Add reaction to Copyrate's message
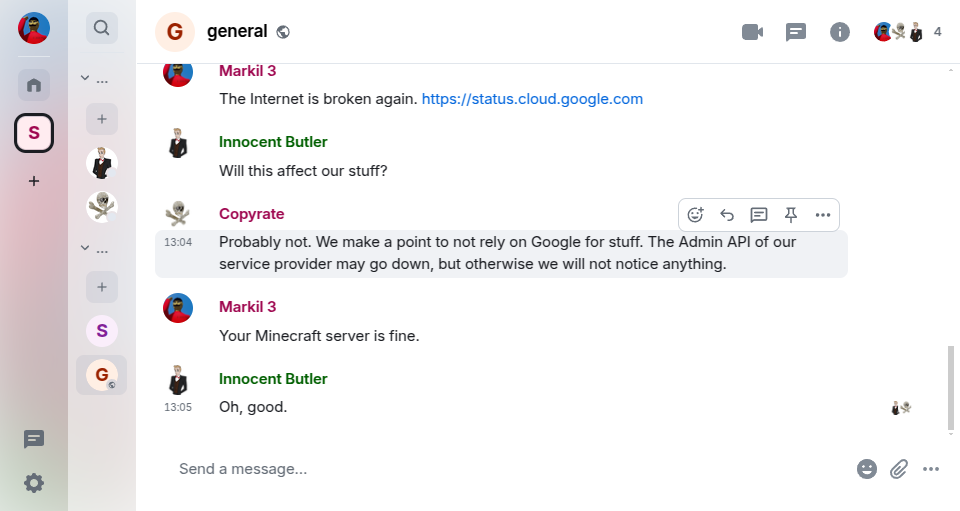Screen dimensions: 960x511 coord(696,214)
